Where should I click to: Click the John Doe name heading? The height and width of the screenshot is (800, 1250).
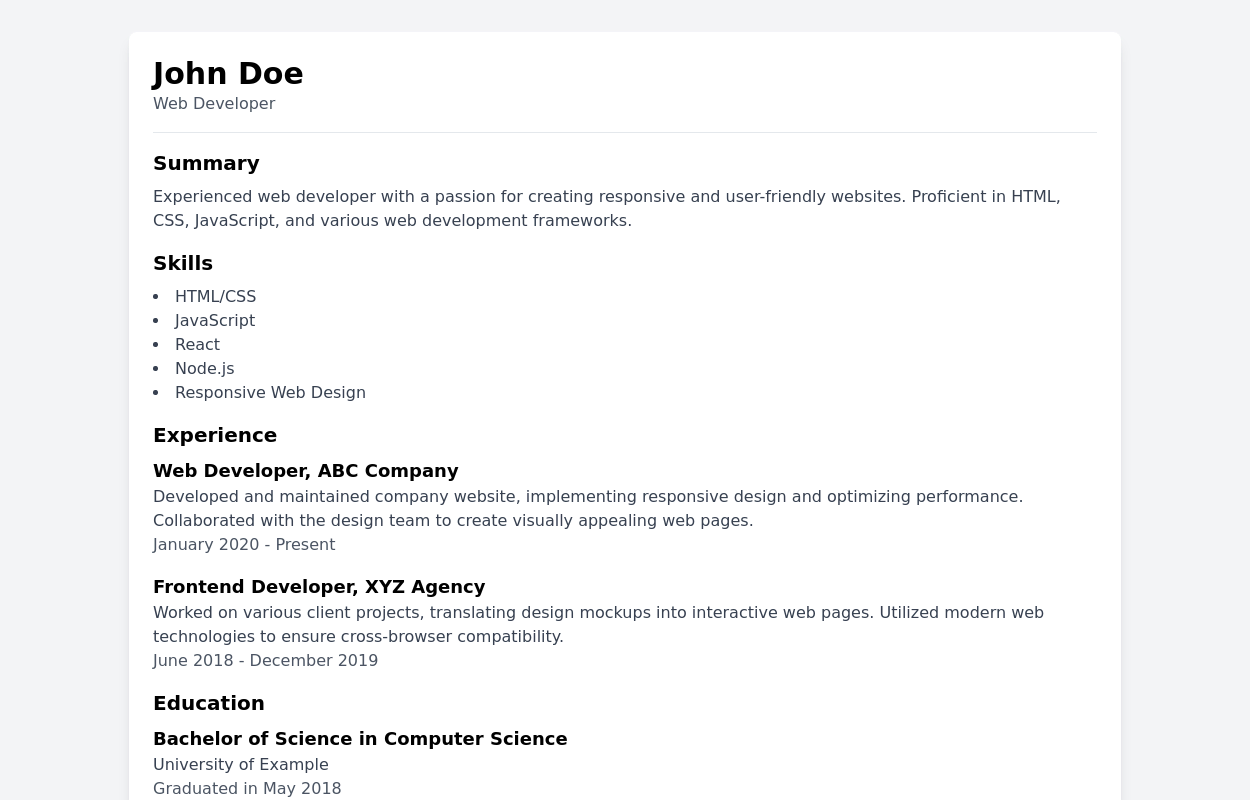pos(228,74)
